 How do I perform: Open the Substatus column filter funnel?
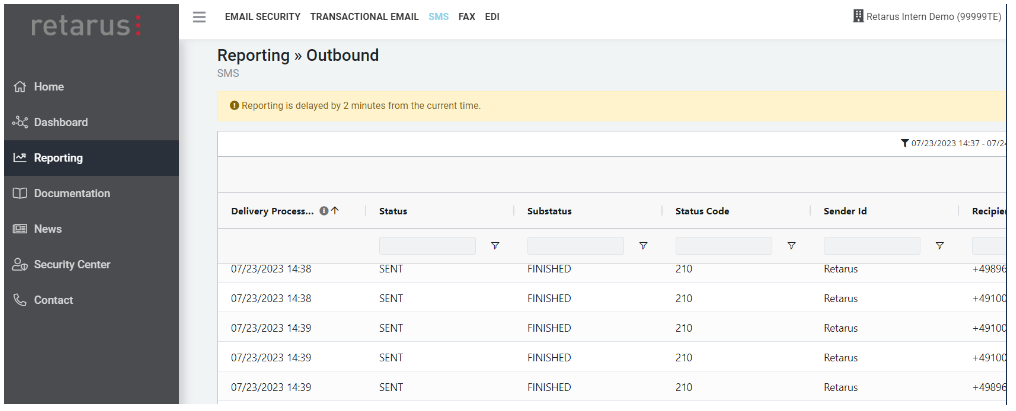[643, 246]
